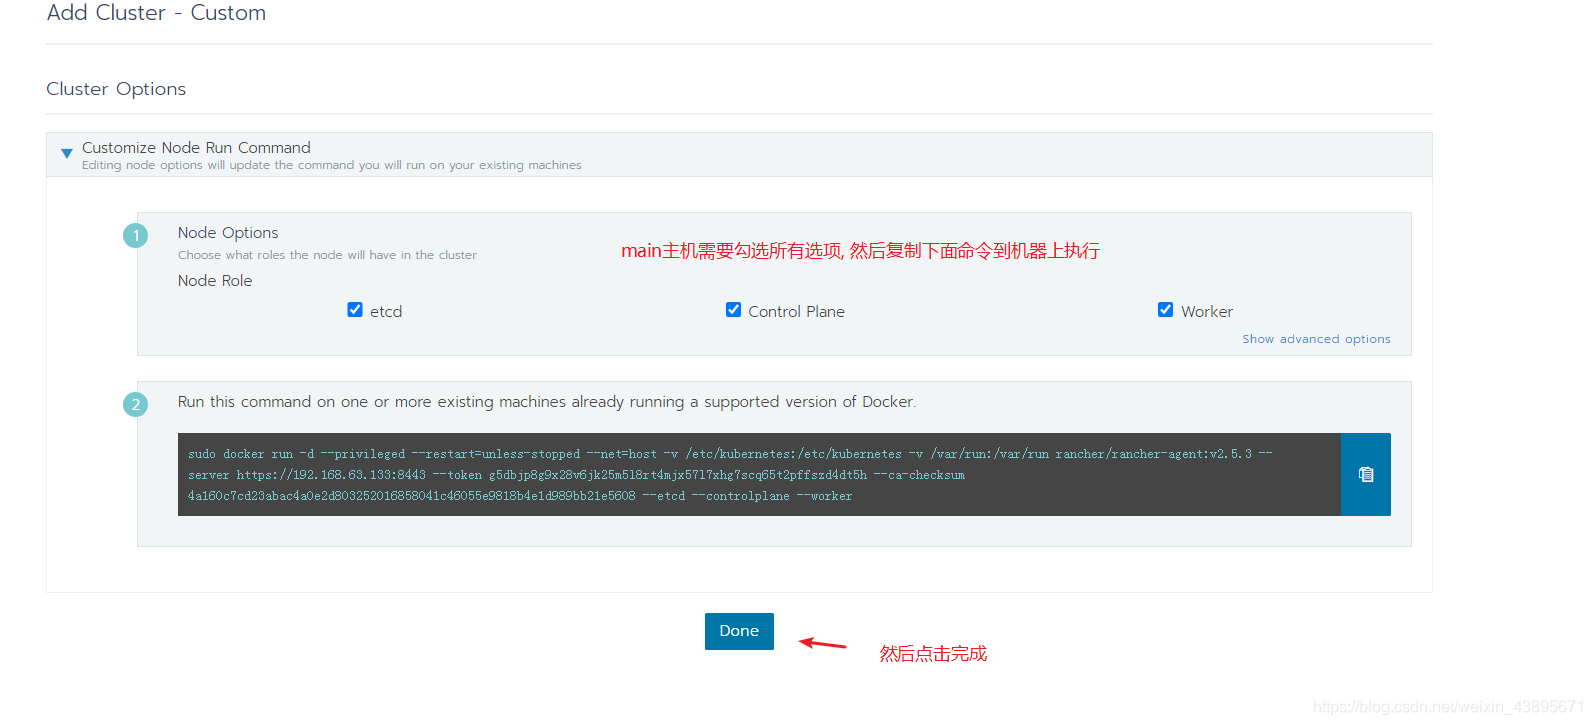The width and height of the screenshot is (1592, 725).
Task: Click the Node Options title
Action: pos(228,233)
